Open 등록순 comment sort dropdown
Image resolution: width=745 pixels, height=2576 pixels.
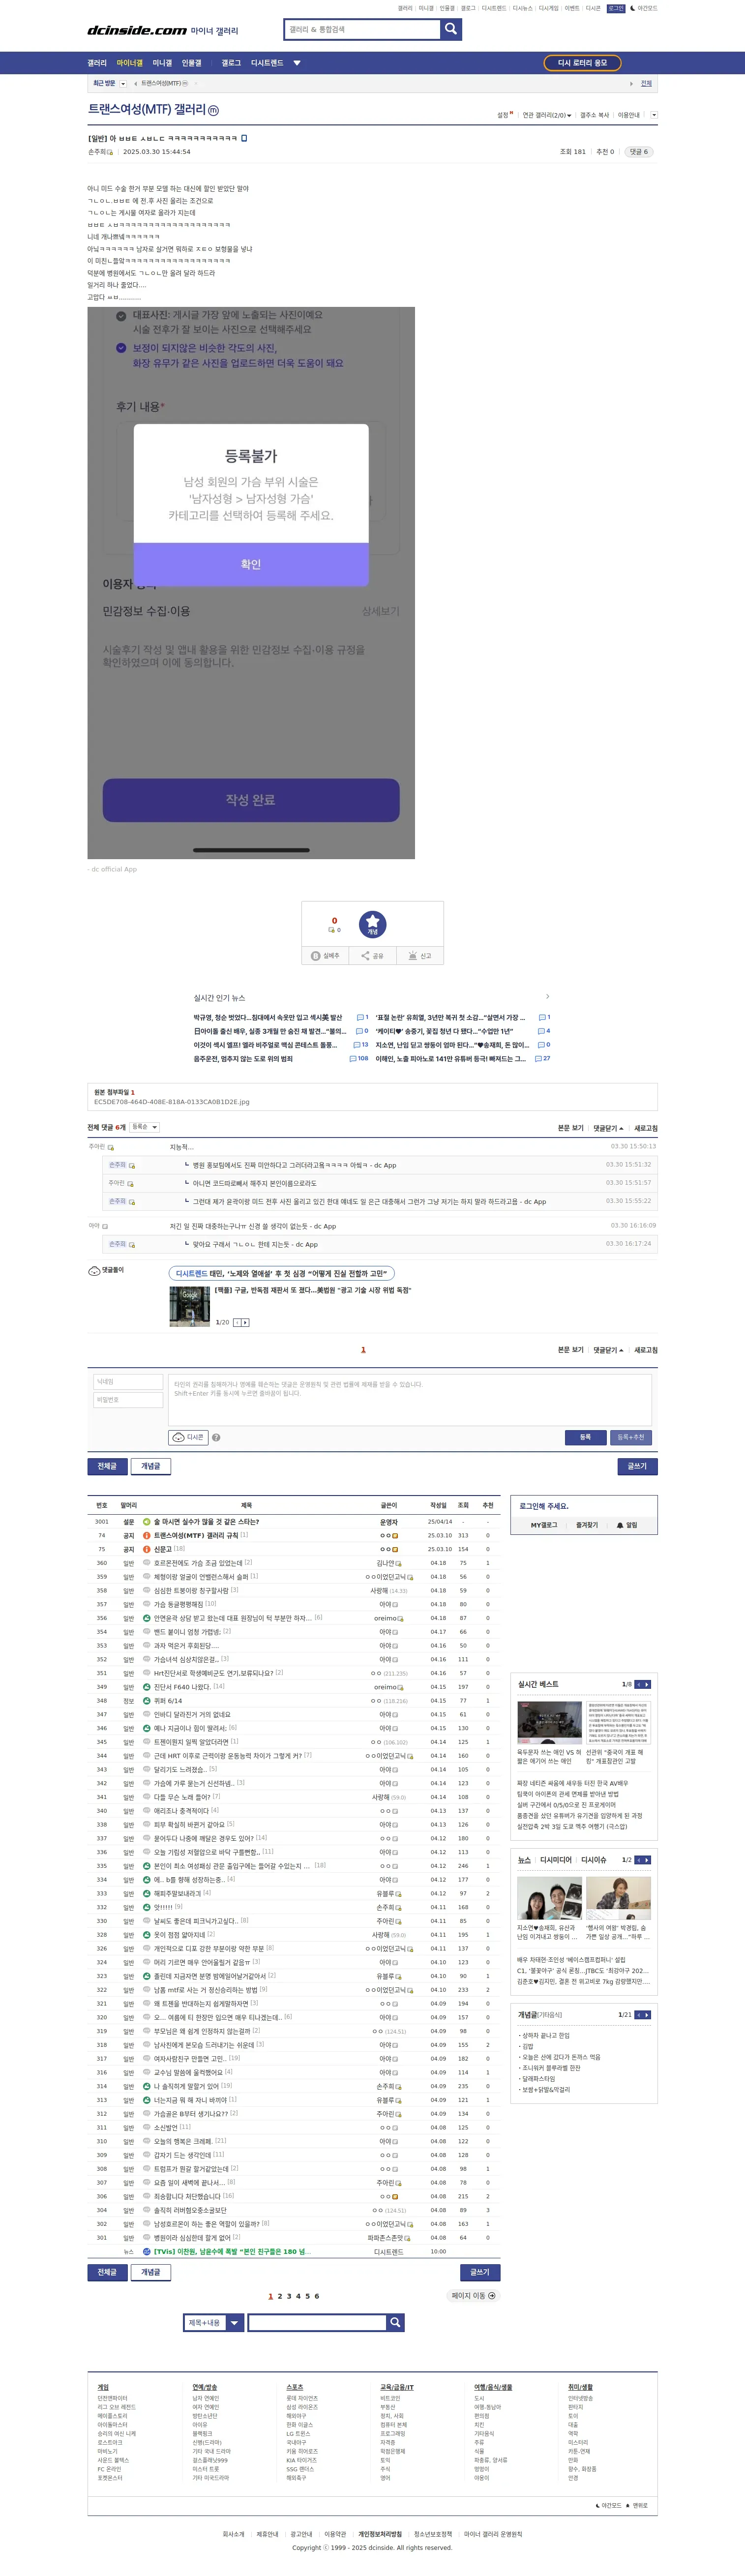pos(144,1127)
